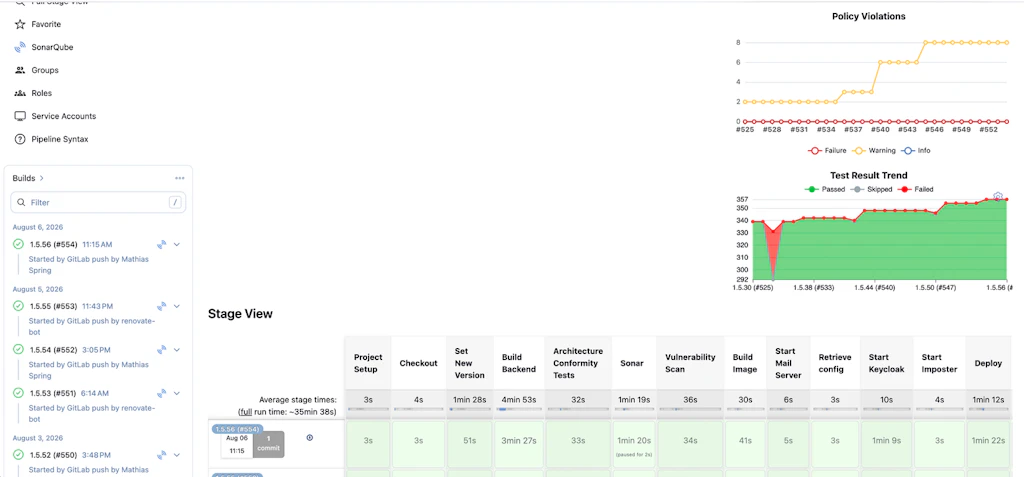Click the slash shortcut key in Filter
The width and height of the screenshot is (1024, 477).
[174, 203]
